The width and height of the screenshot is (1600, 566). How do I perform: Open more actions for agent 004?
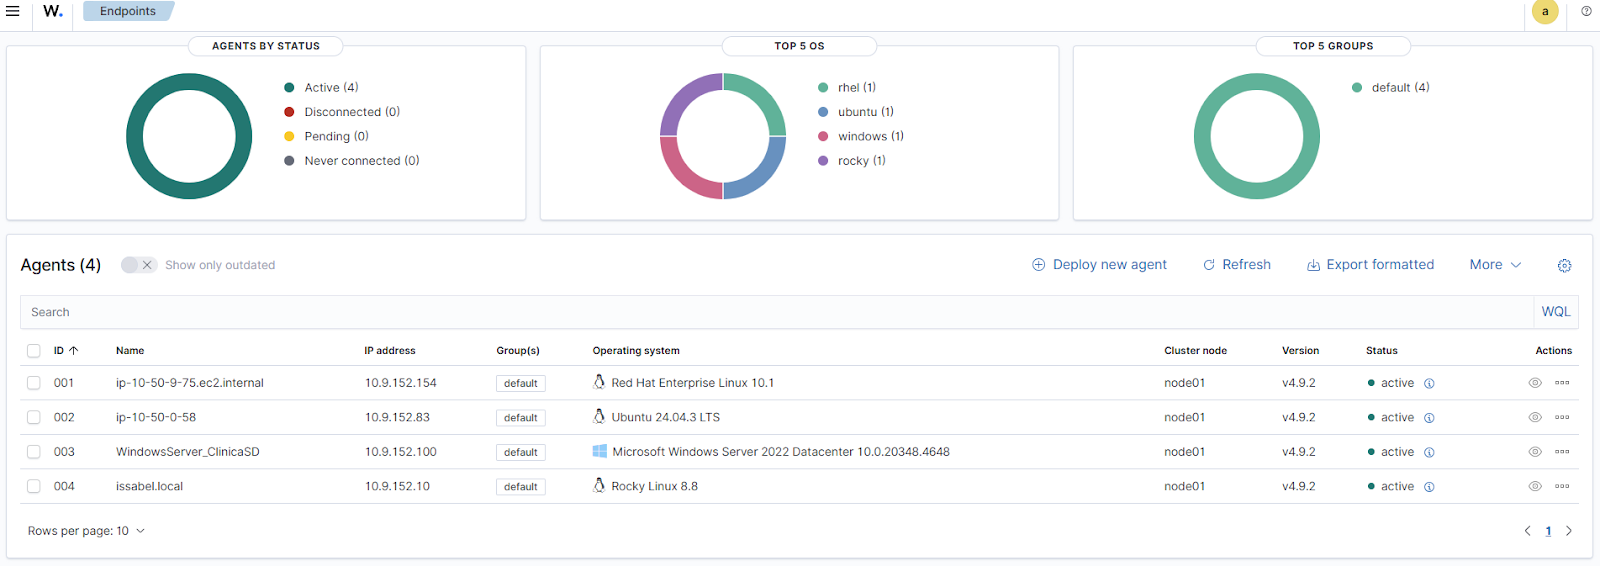(x=1562, y=486)
